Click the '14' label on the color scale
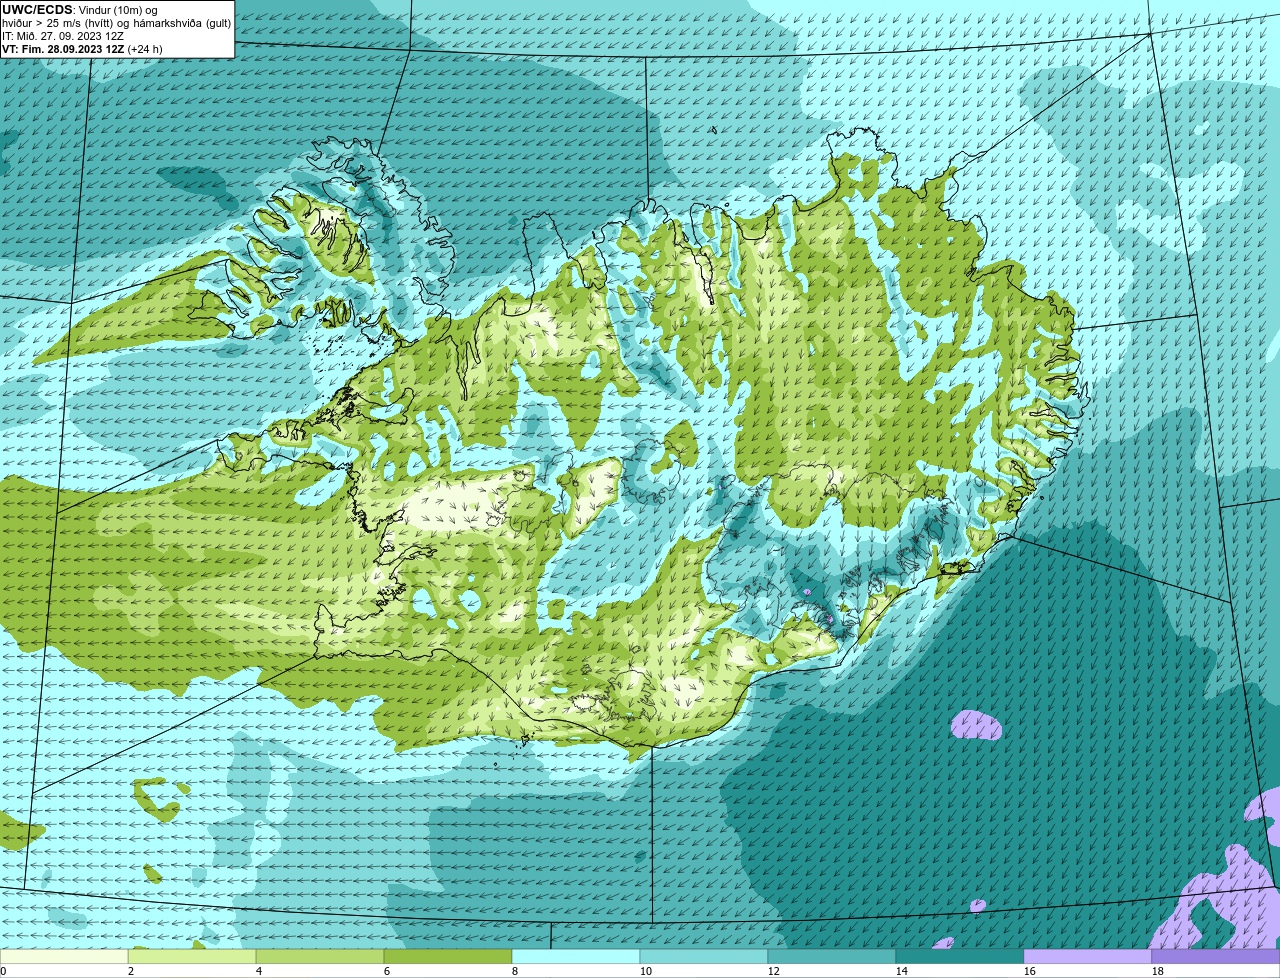The image size is (1280, 978). pos(902,971)
